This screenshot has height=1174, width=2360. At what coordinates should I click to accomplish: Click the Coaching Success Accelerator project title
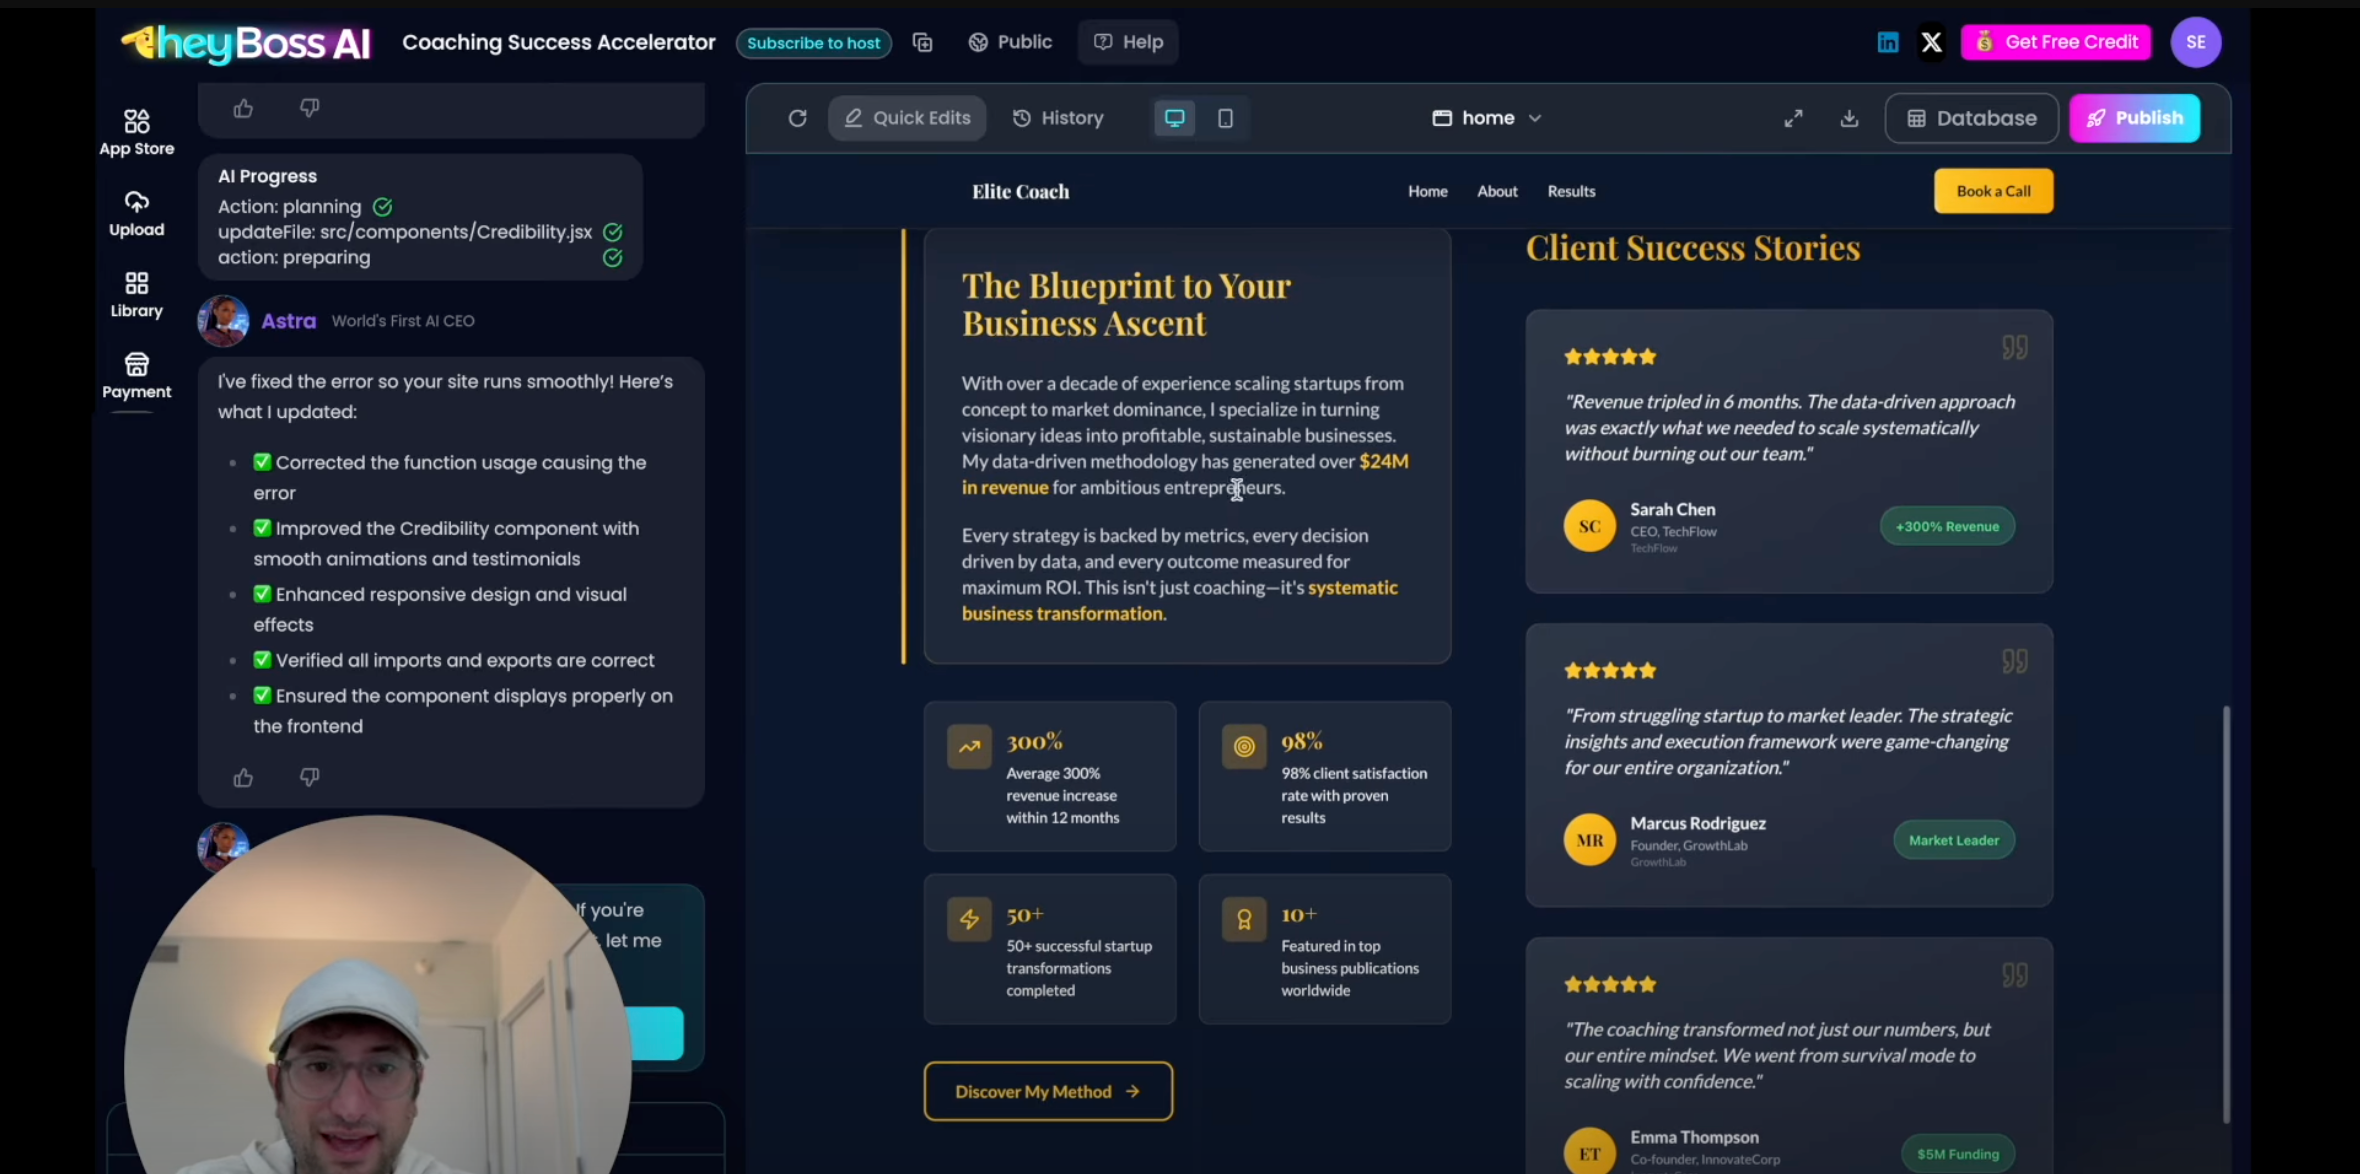click(559, 42)
